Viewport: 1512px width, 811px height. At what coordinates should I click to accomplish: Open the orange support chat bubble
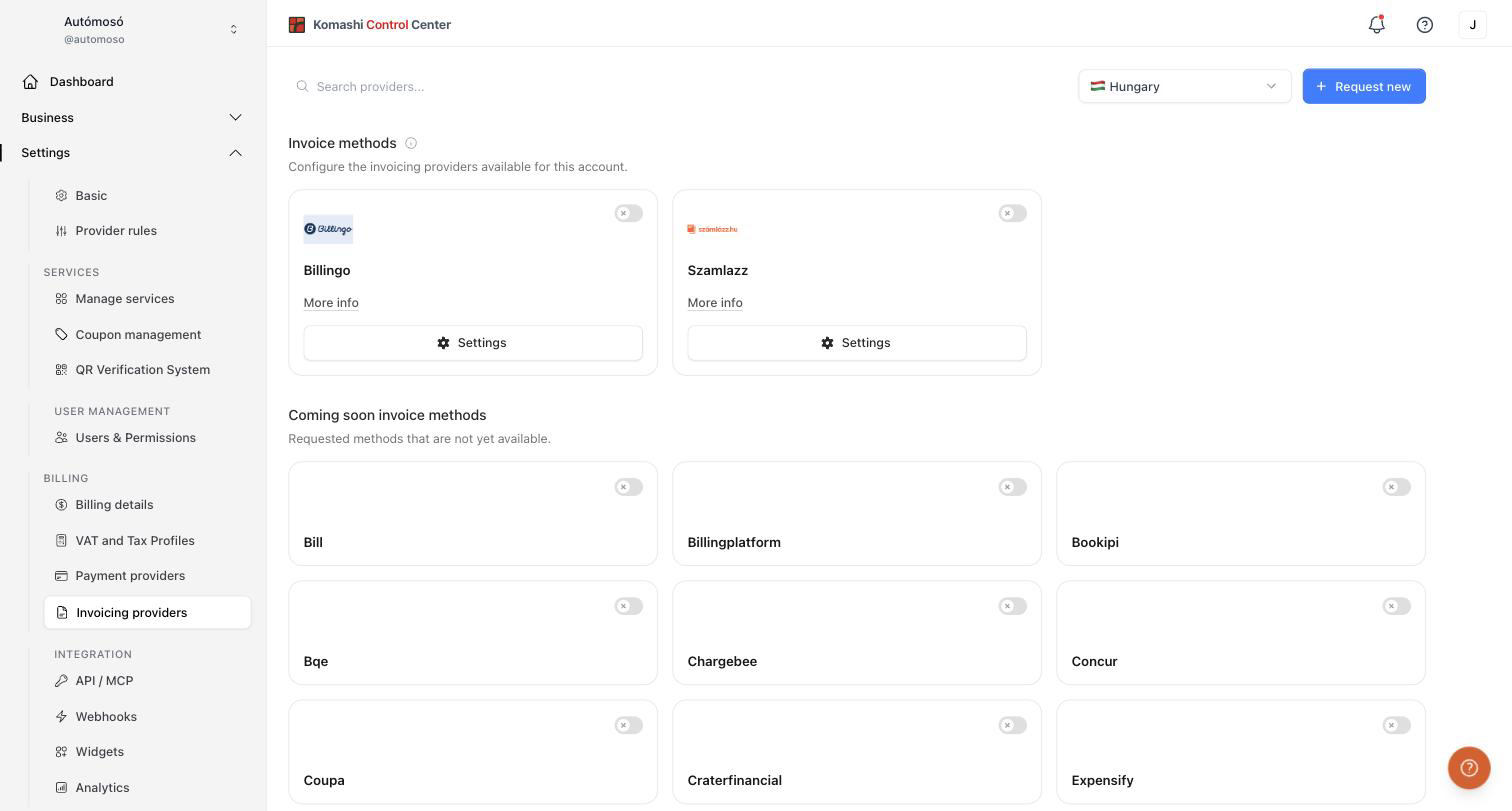click(x=1469, y=768)
